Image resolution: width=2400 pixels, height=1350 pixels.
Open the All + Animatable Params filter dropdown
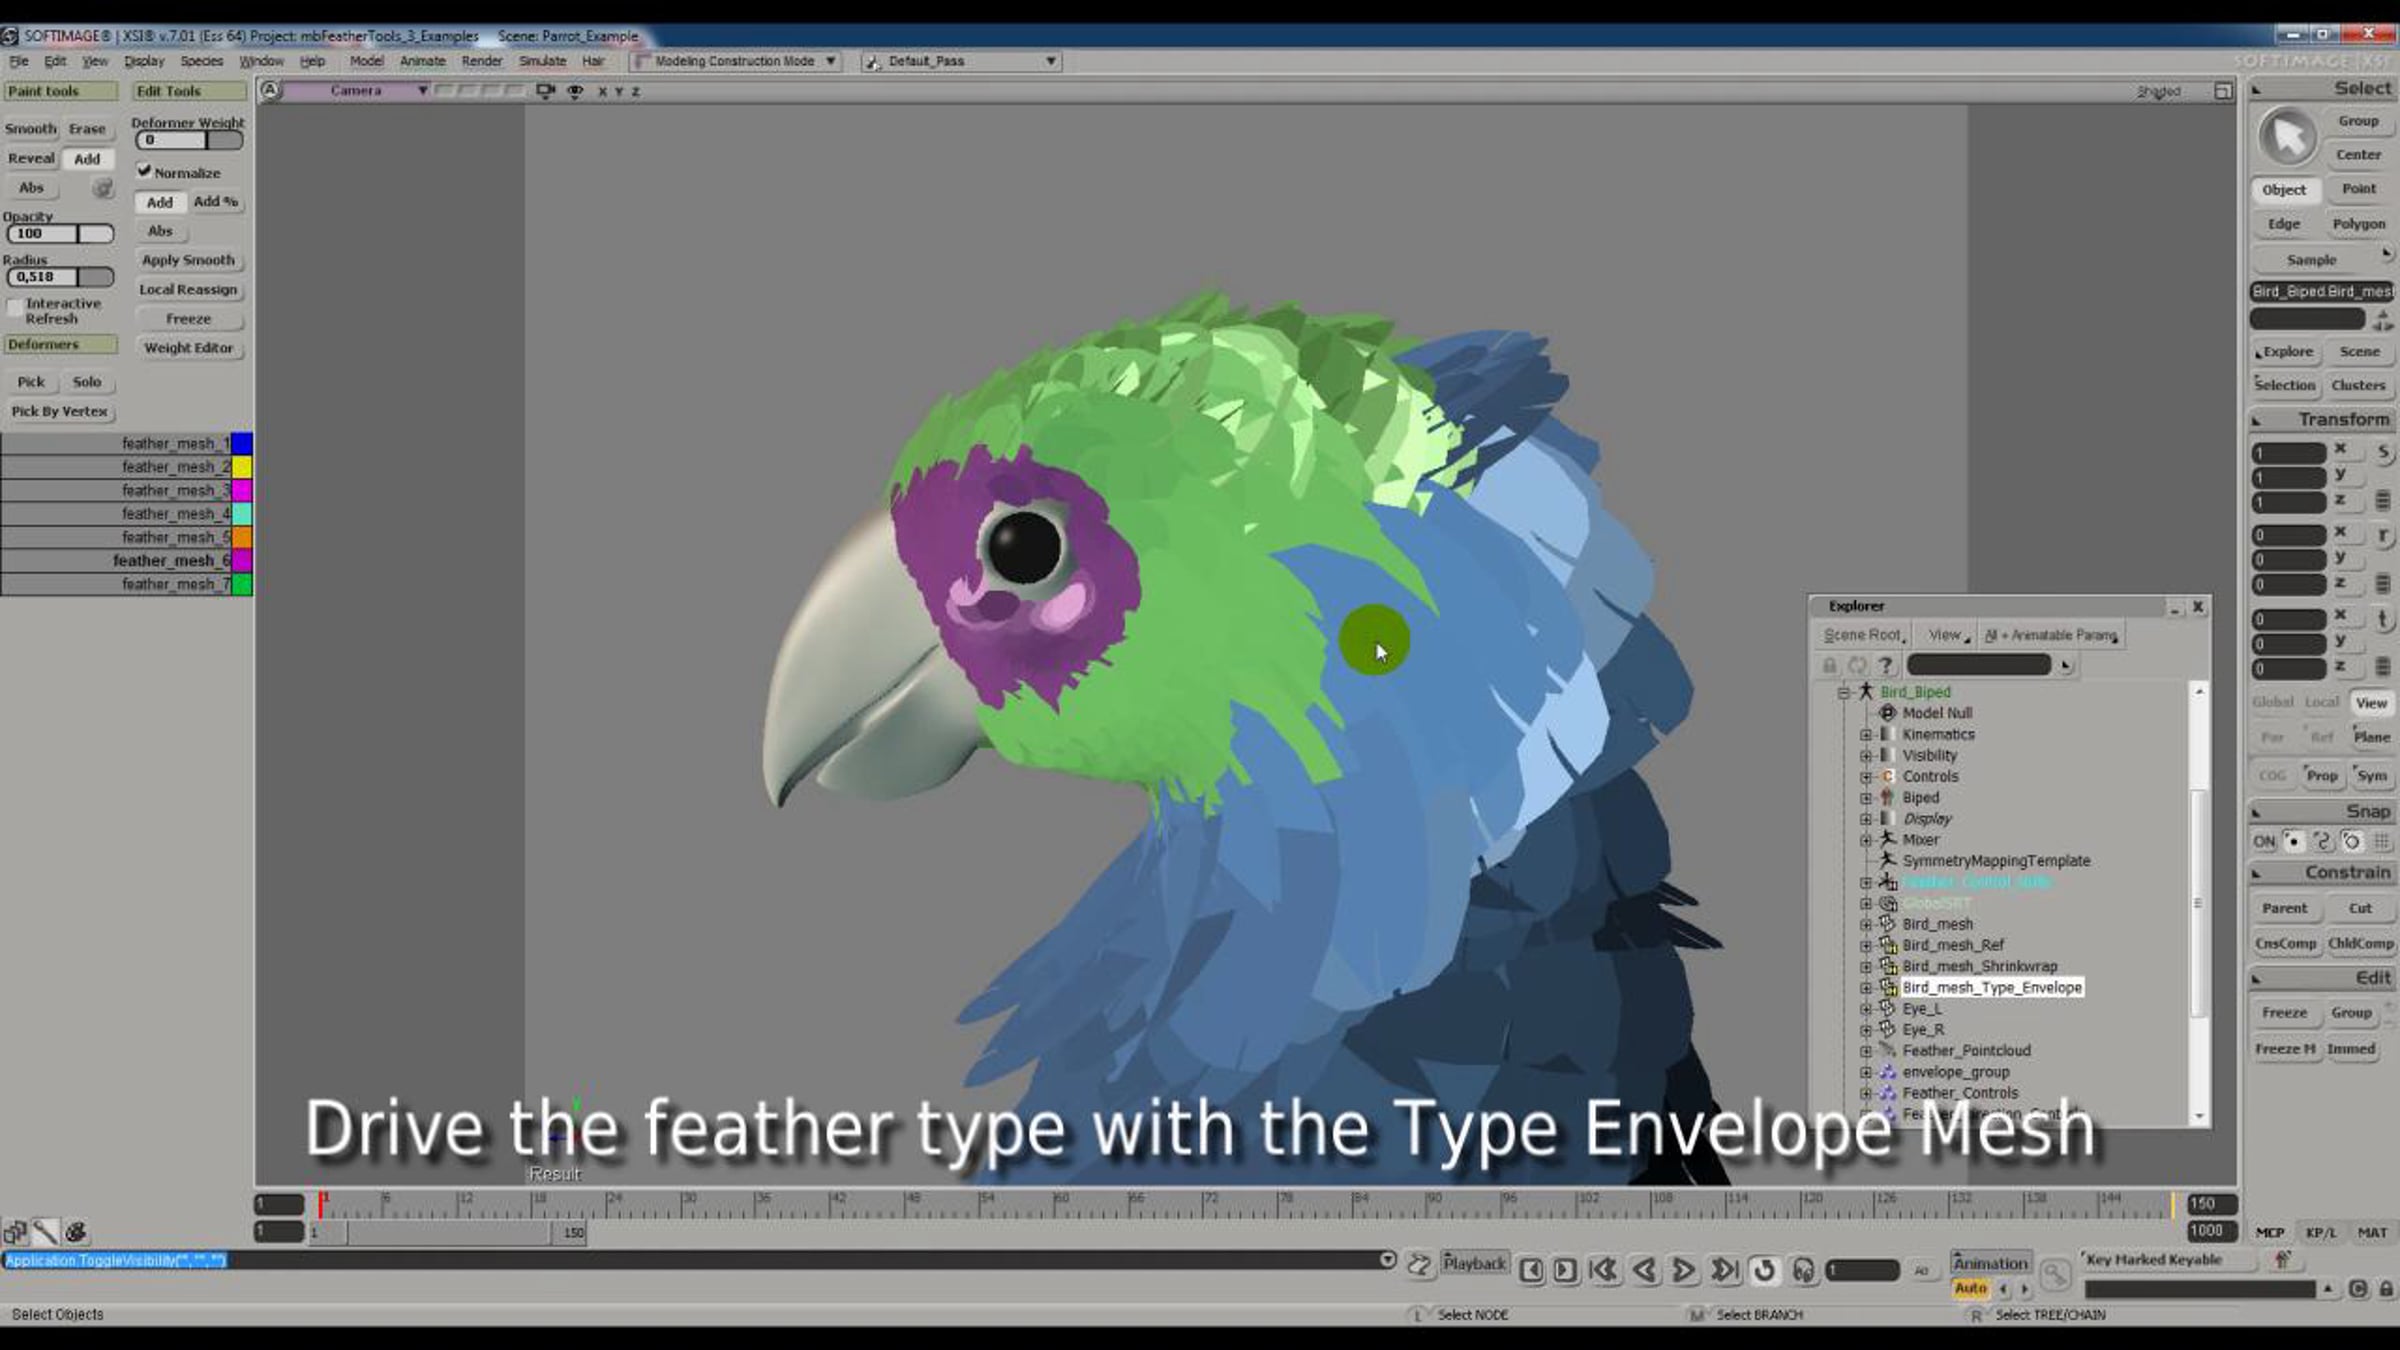point(2051,635)
